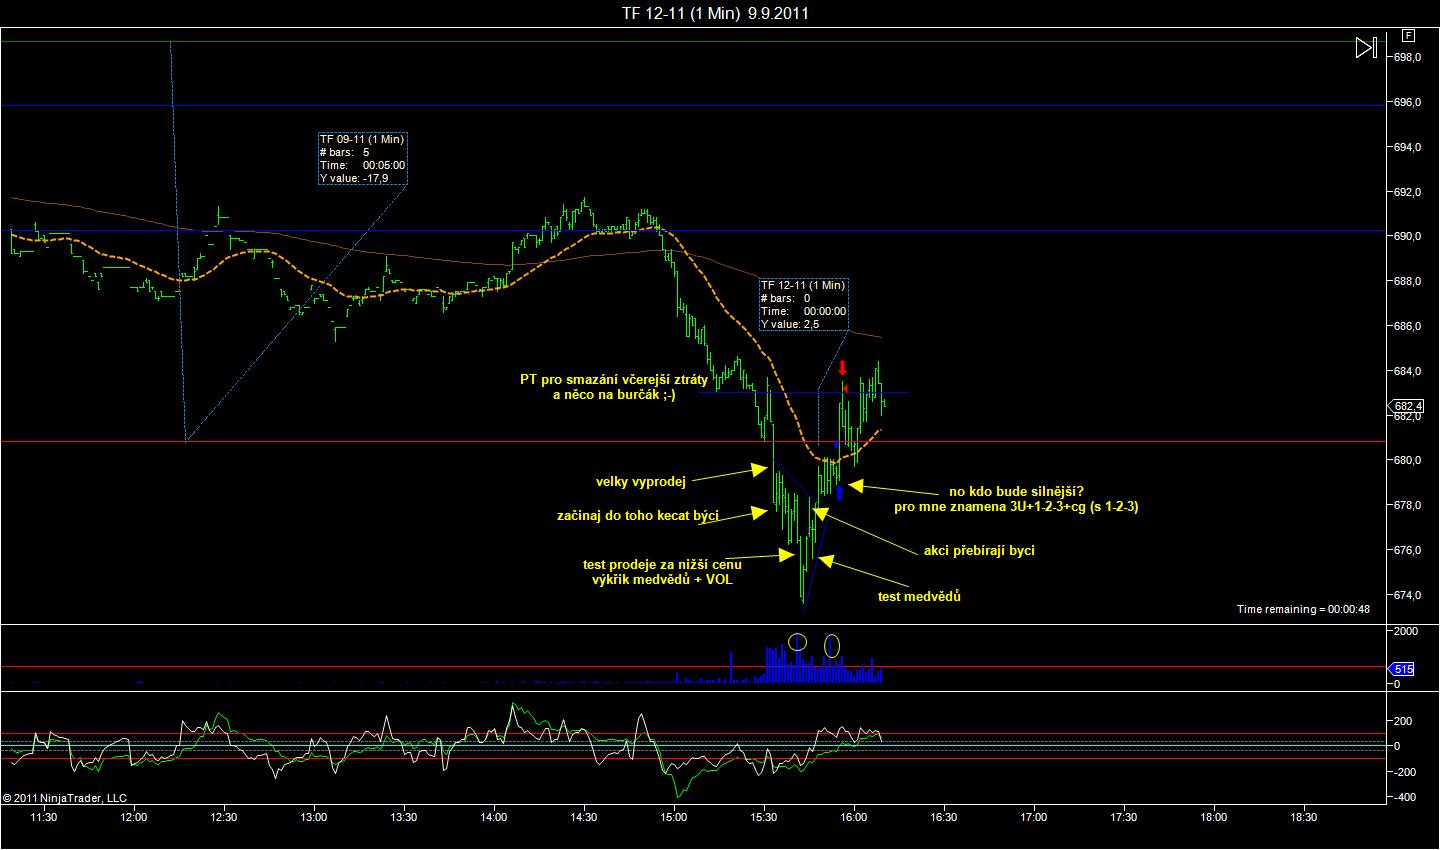This screenshot has width=1440, height=850.
Task: Click the 'Time remaining = 00:00:48' readout
Action: [x=1303, y=609]
